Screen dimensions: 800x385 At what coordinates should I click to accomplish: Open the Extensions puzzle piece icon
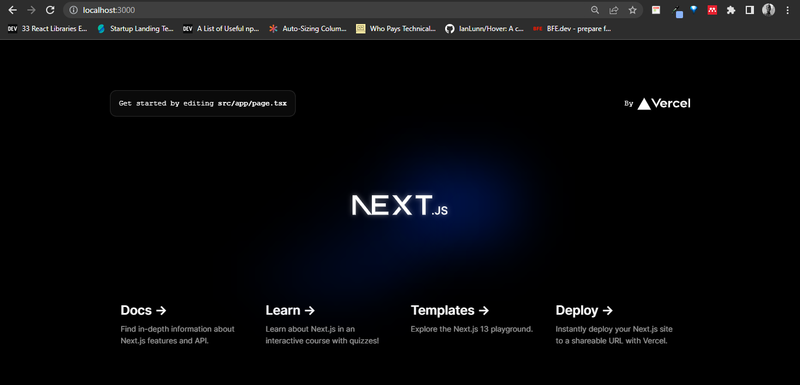coord(731,10)
